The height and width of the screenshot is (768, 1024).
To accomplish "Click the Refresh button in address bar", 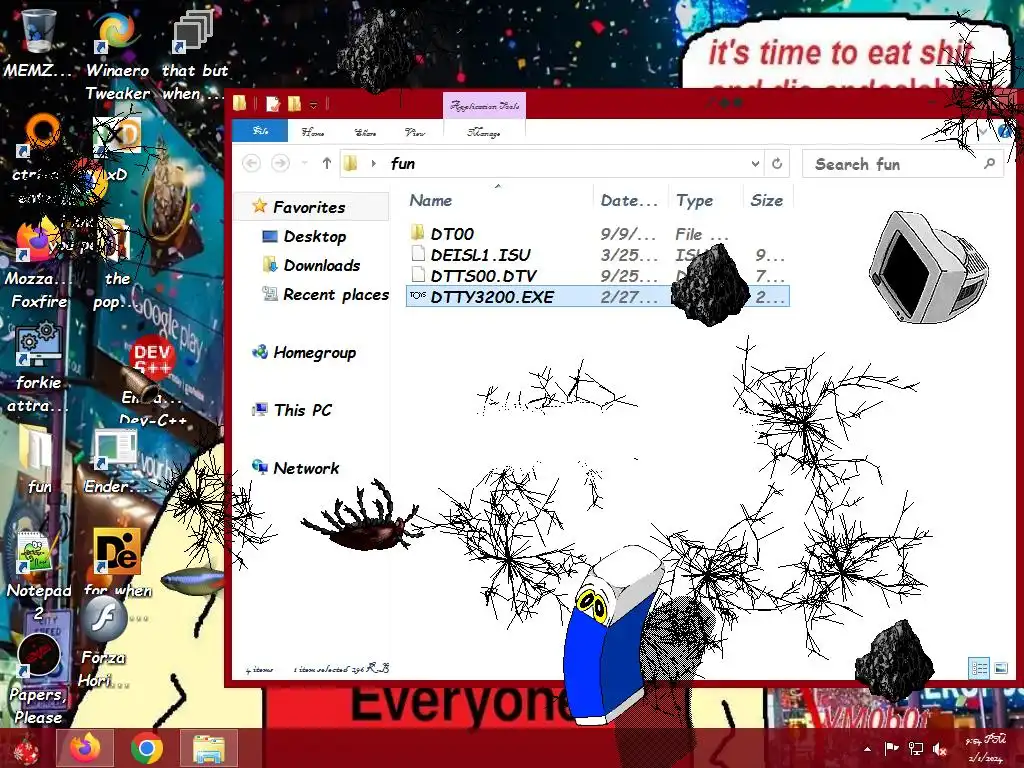I will tap(776, 163).
